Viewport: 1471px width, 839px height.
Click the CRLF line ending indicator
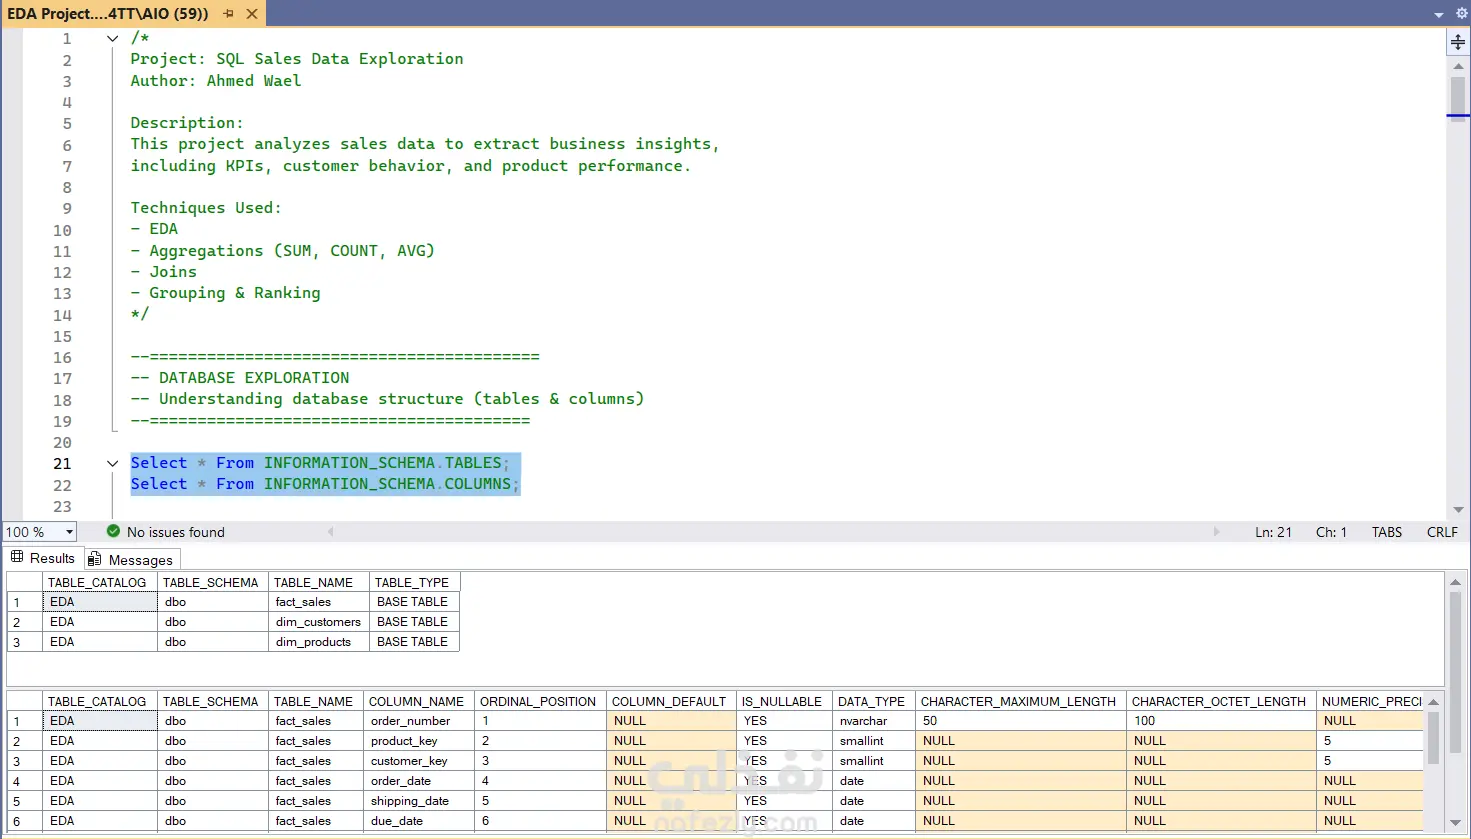(x=1442, y=532)
